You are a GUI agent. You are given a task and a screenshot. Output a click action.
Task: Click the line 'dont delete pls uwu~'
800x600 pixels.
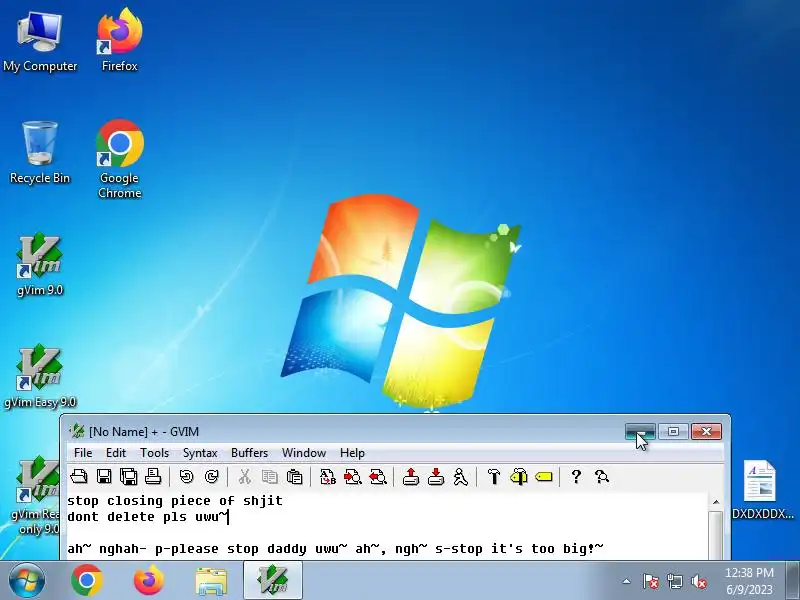(x=146, y=517)
